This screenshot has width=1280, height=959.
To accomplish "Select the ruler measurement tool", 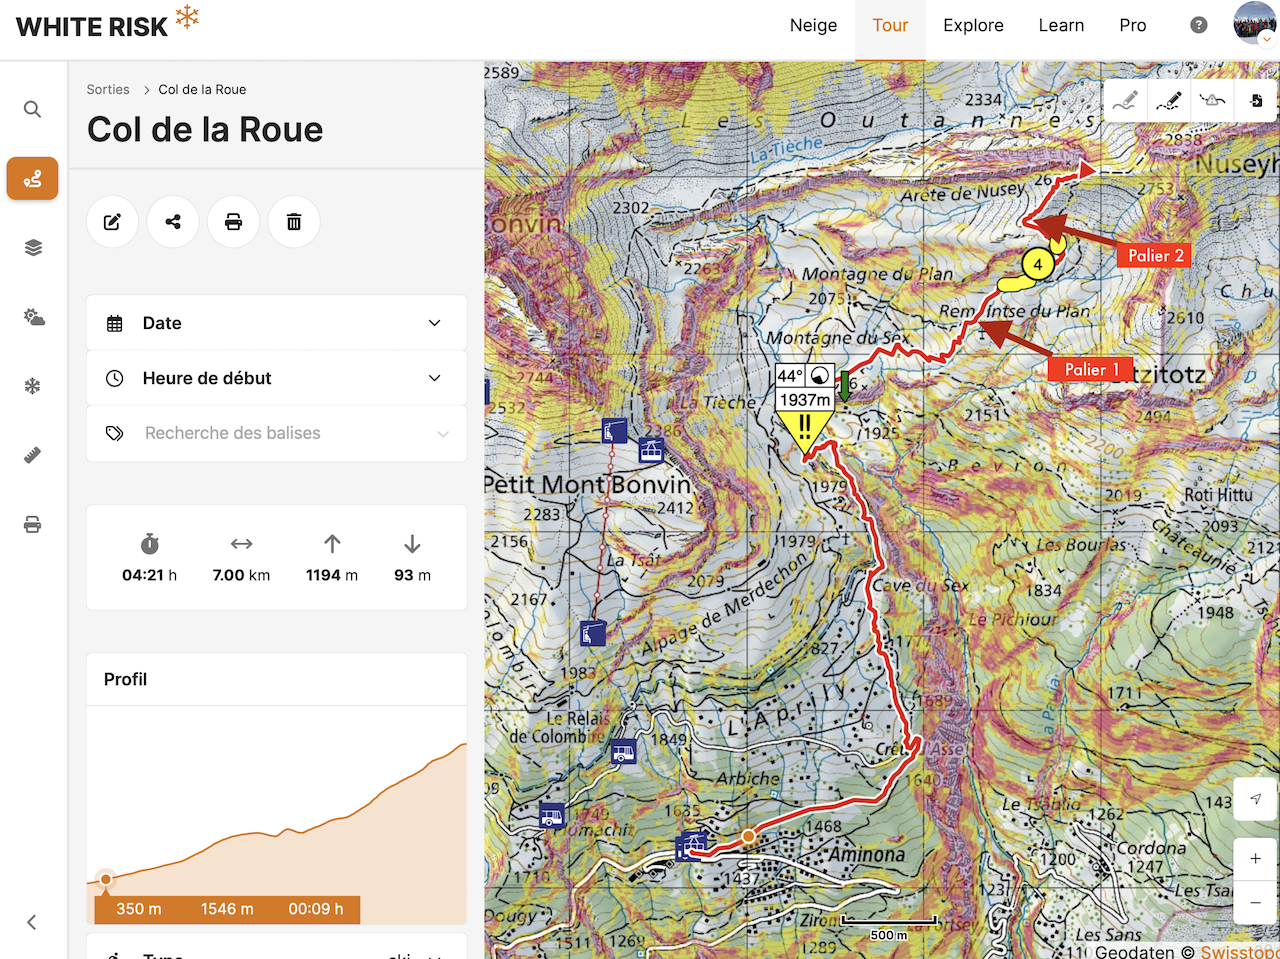I will click(33, 455).
